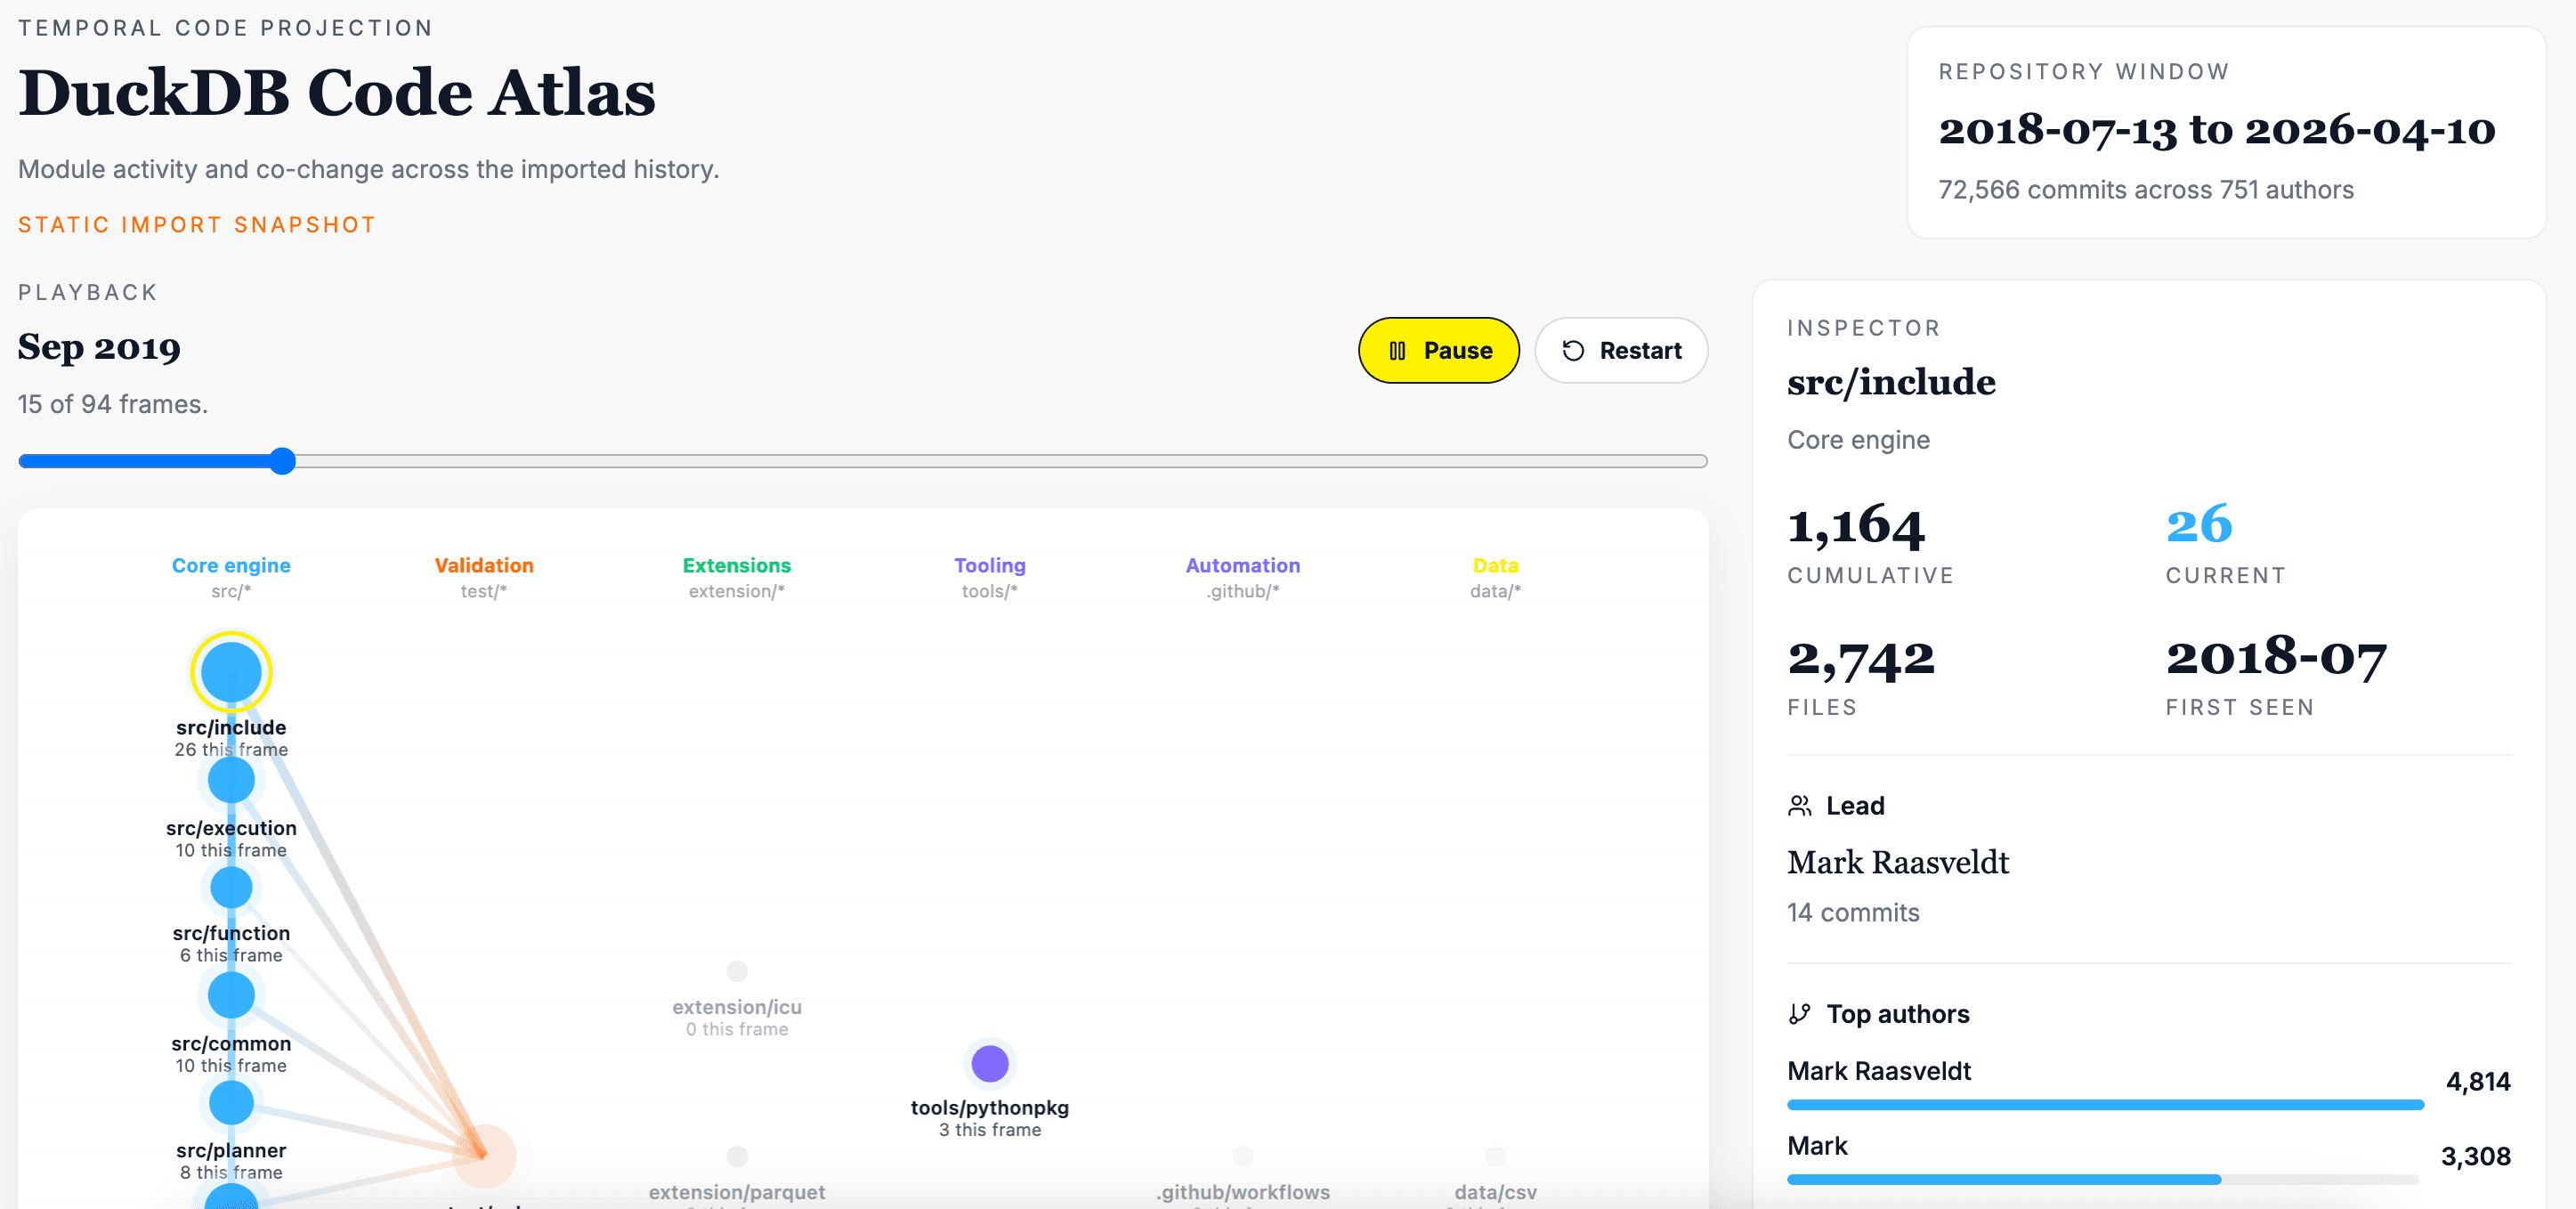Click the extension/parquet label

click(x=737, y=1192)
